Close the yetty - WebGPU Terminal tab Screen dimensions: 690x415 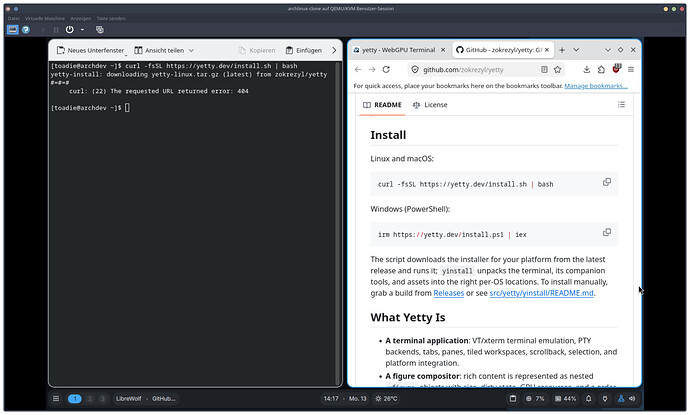[x=443, y=50]
